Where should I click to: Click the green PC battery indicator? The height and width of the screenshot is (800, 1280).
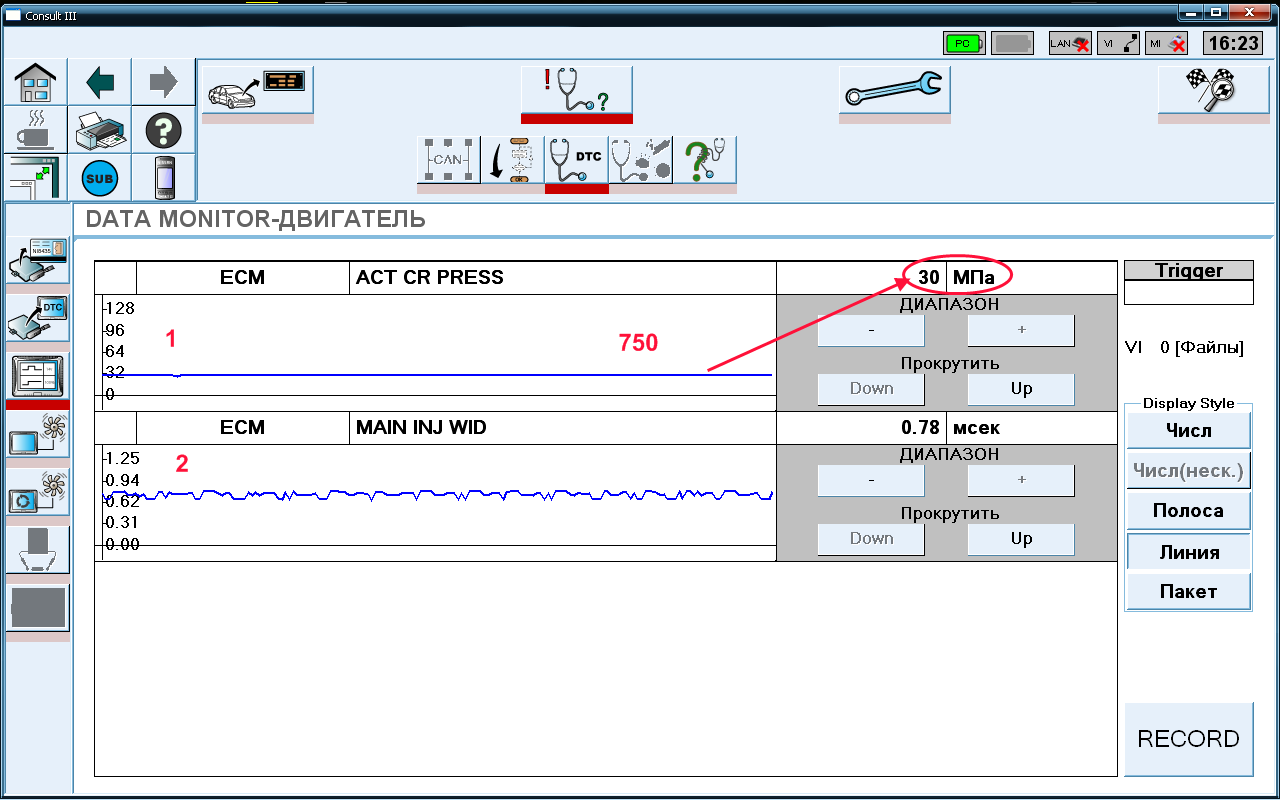click(964, 43)
